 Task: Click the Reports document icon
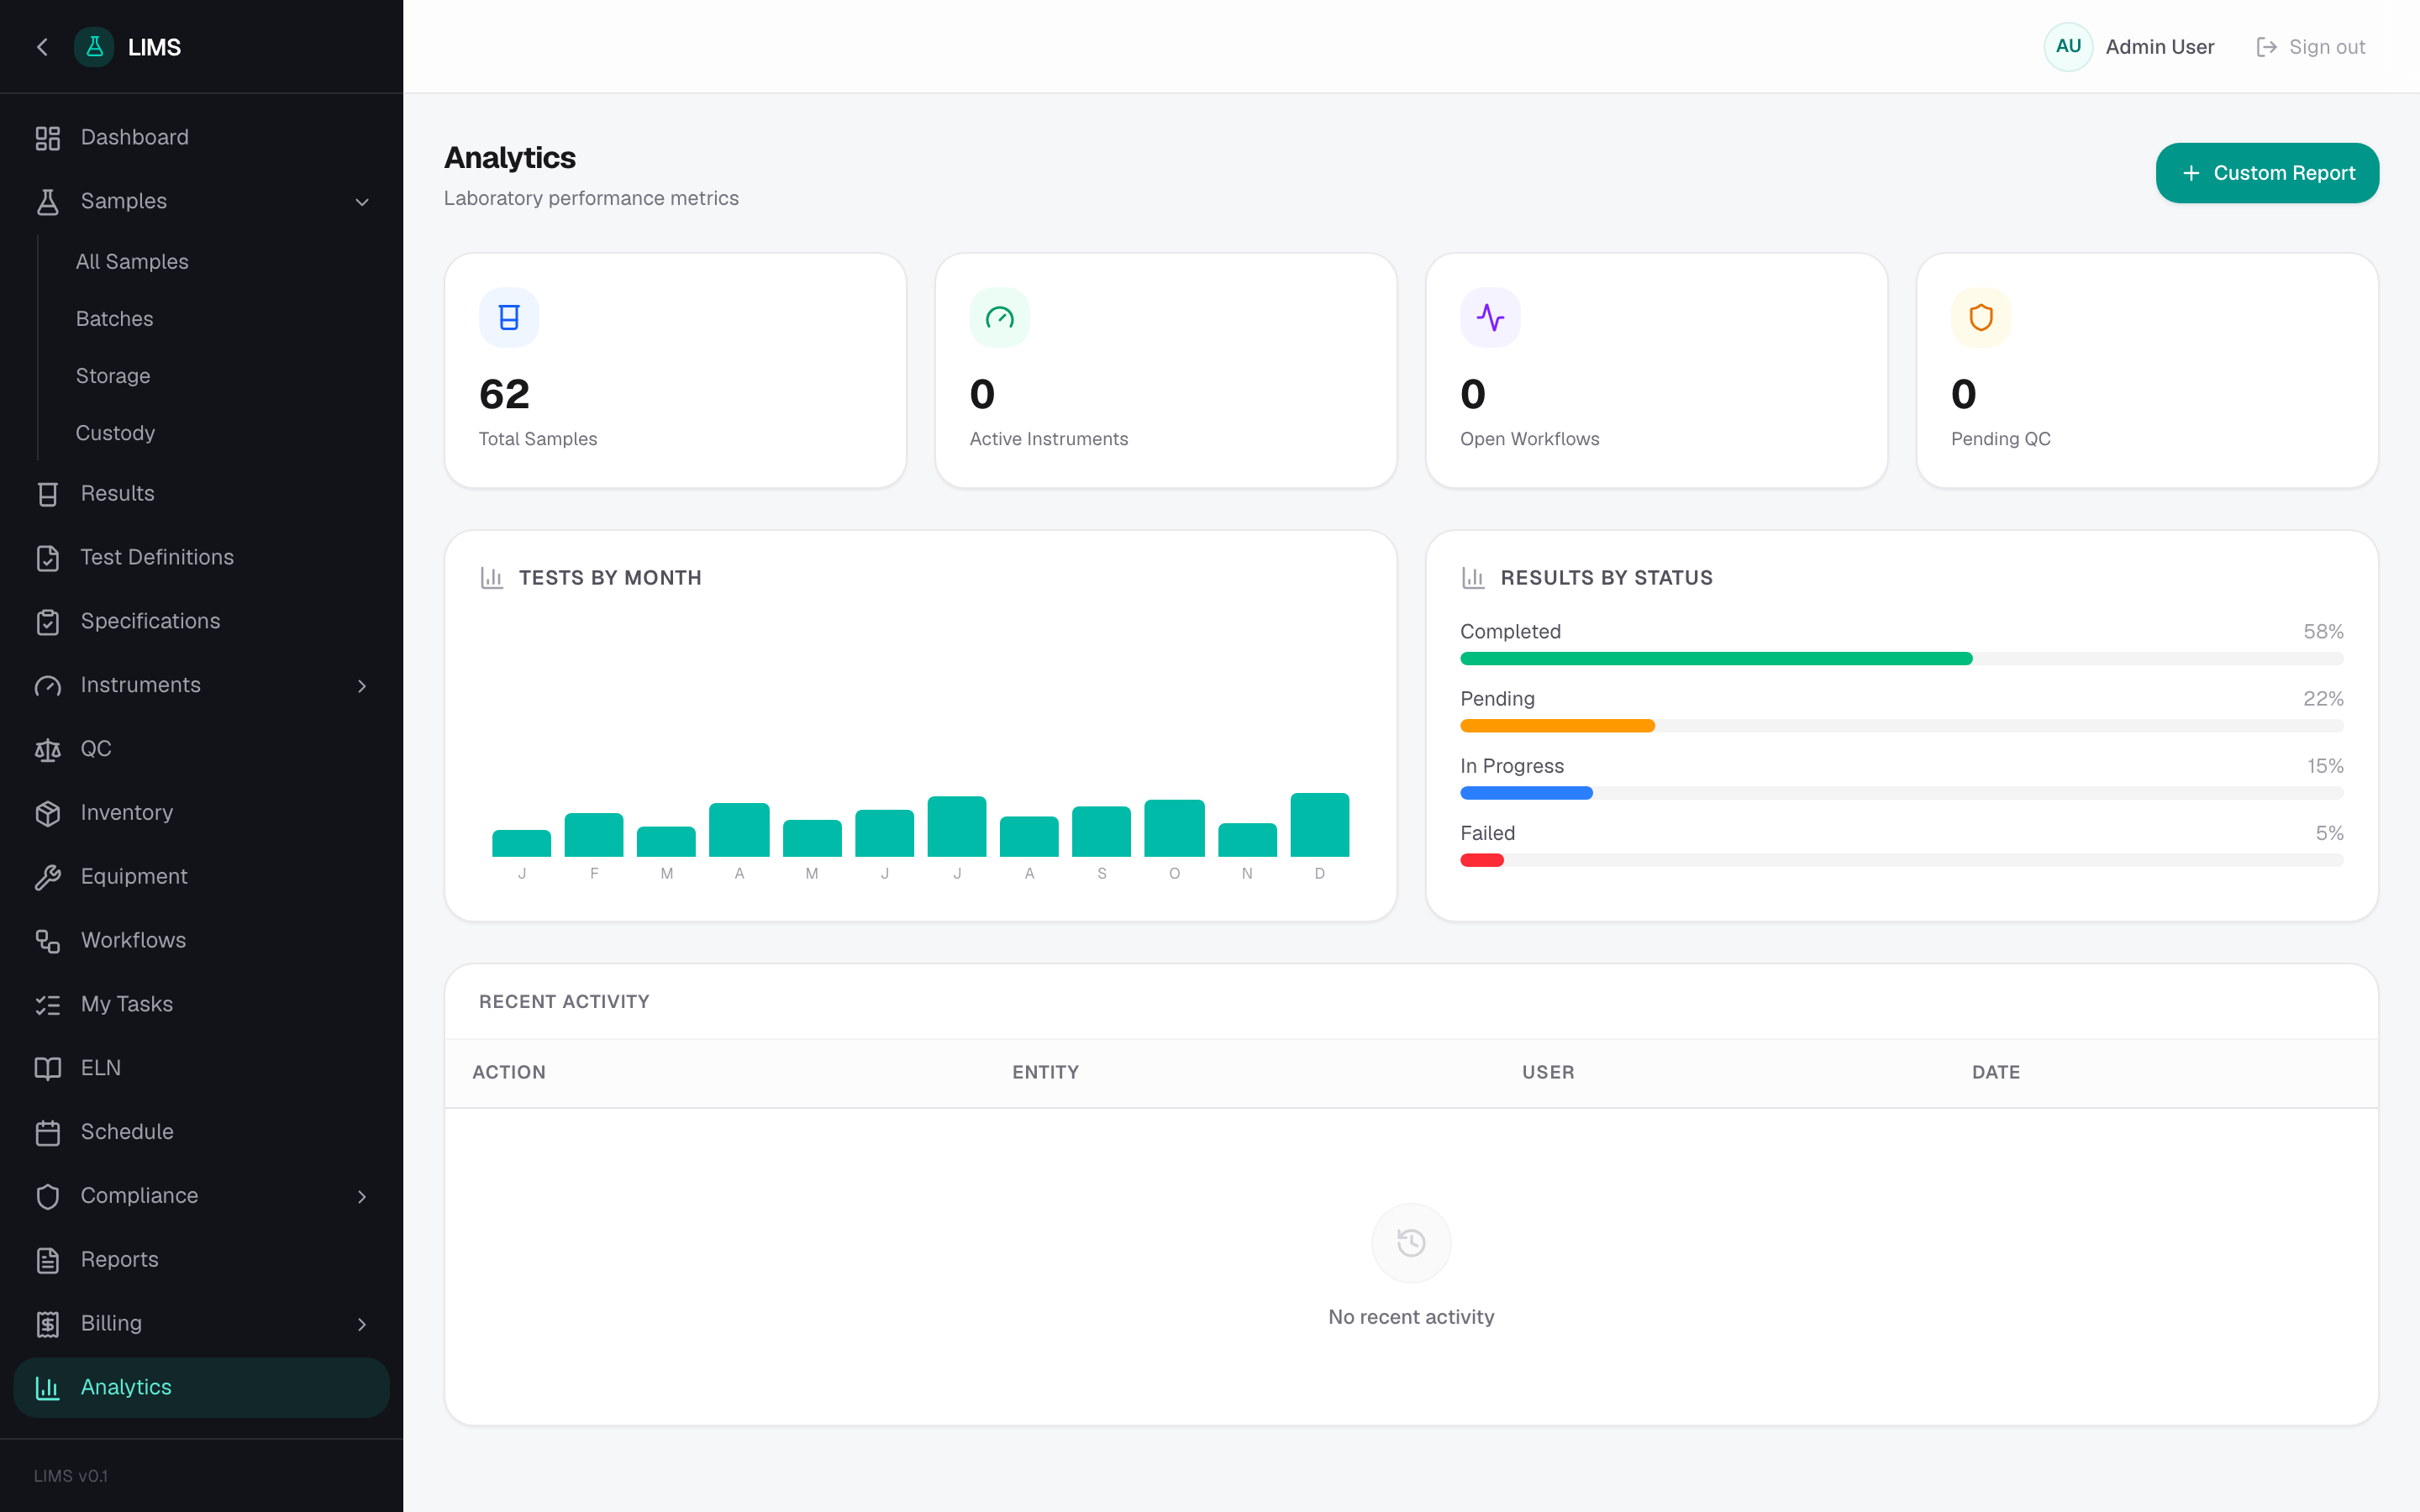(x=48, y=1260)
